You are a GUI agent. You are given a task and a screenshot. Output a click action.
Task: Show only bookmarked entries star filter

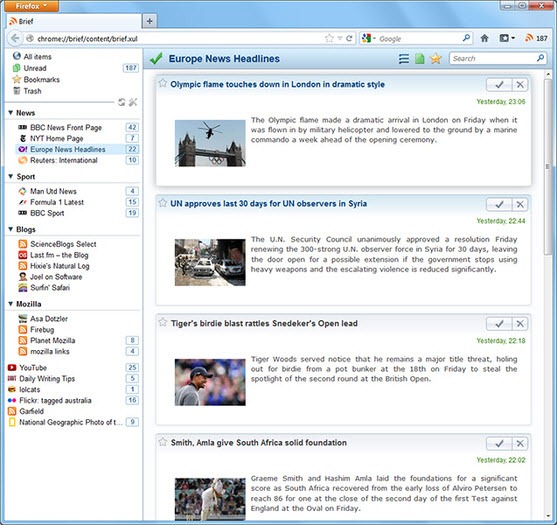pos(436,59)
